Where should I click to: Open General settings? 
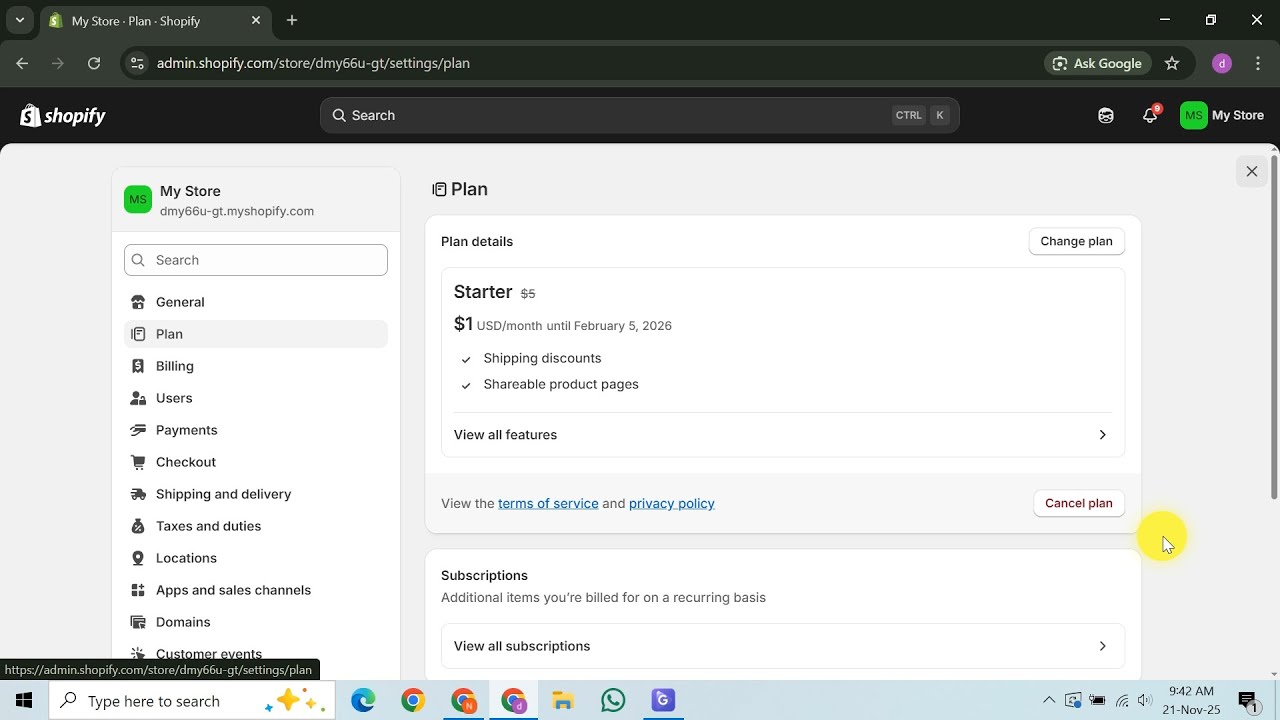pos(256,302)
